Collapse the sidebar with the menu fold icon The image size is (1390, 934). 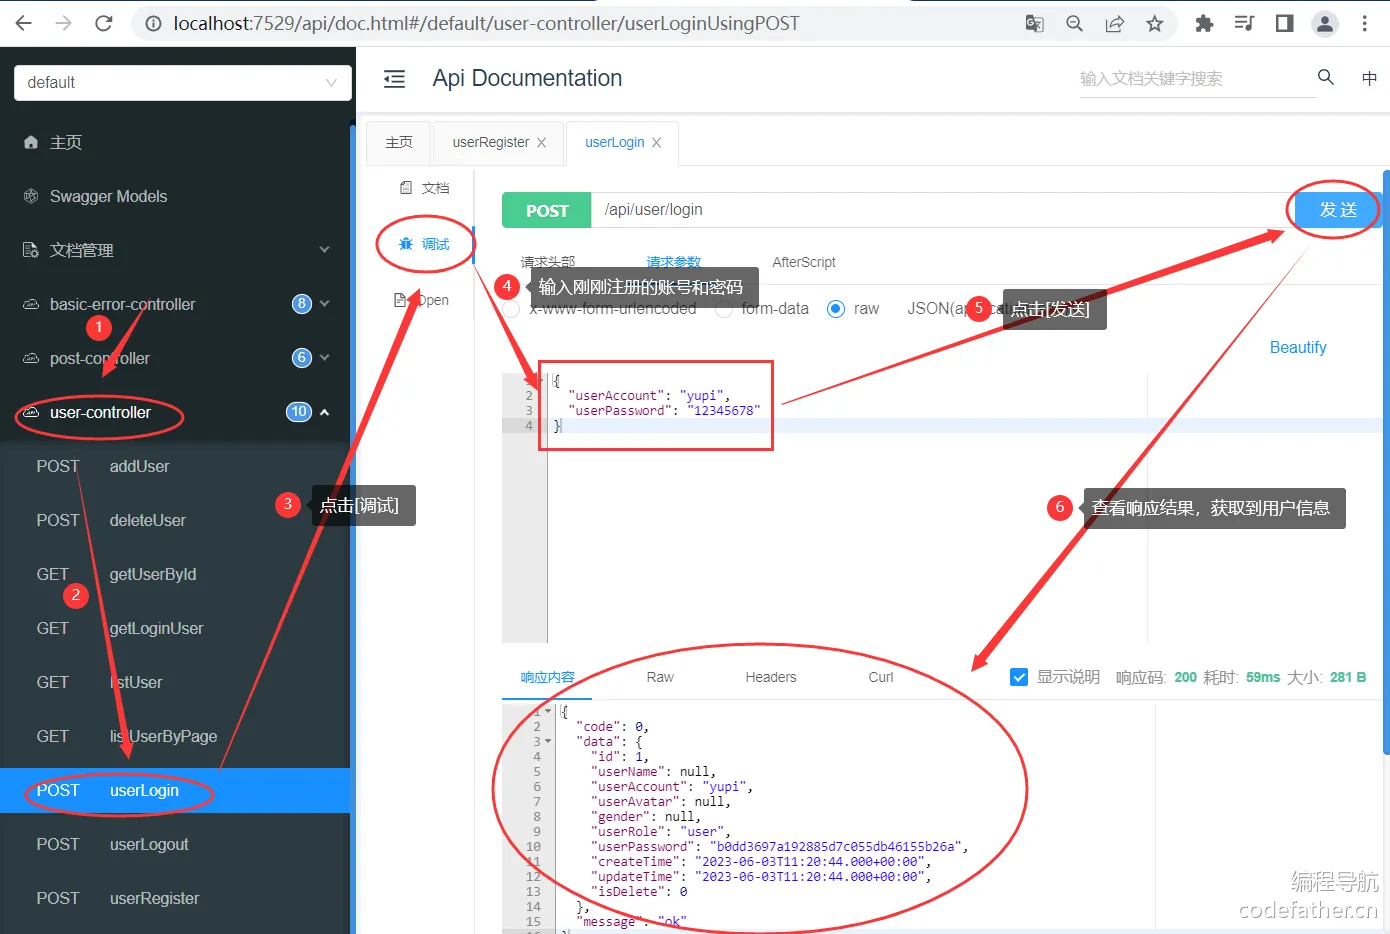(395, 79)
